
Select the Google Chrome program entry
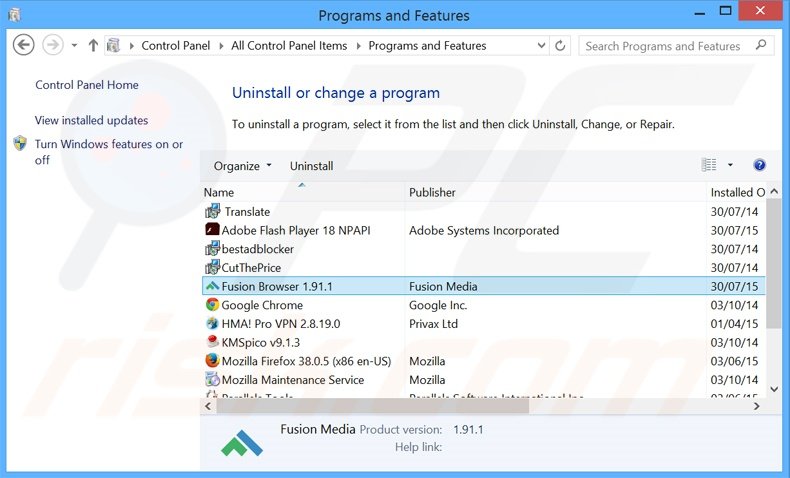(262, 305)
